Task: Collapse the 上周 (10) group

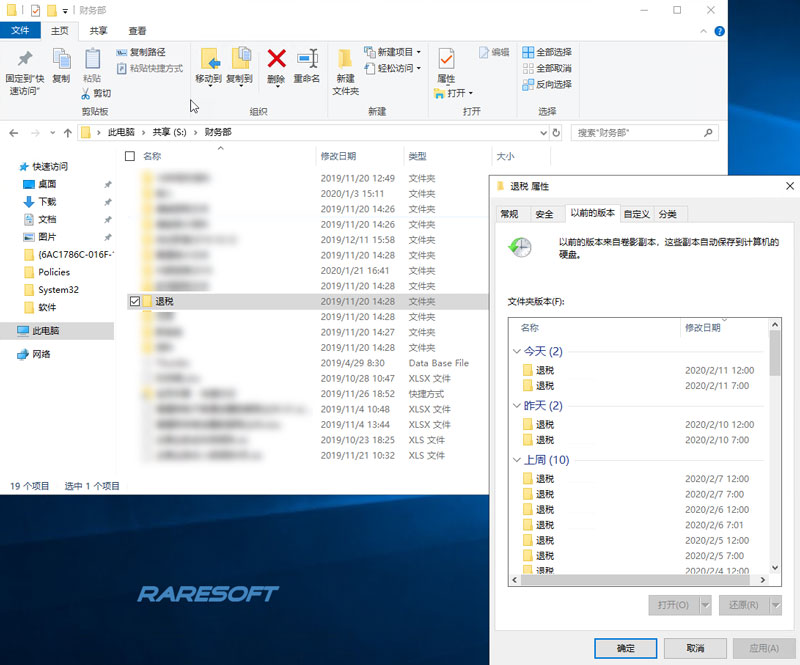Action: click(x=517, y=460)
